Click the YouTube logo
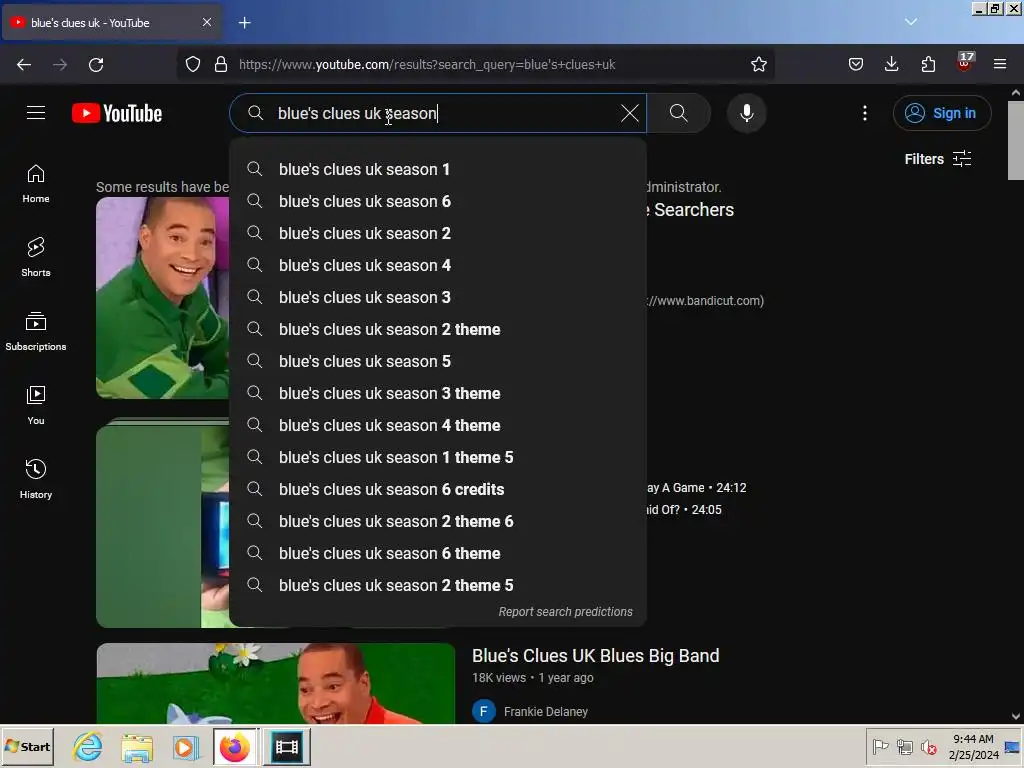Image resolution: width=1024 pixels, height=768 pixels. click(117, 113)
